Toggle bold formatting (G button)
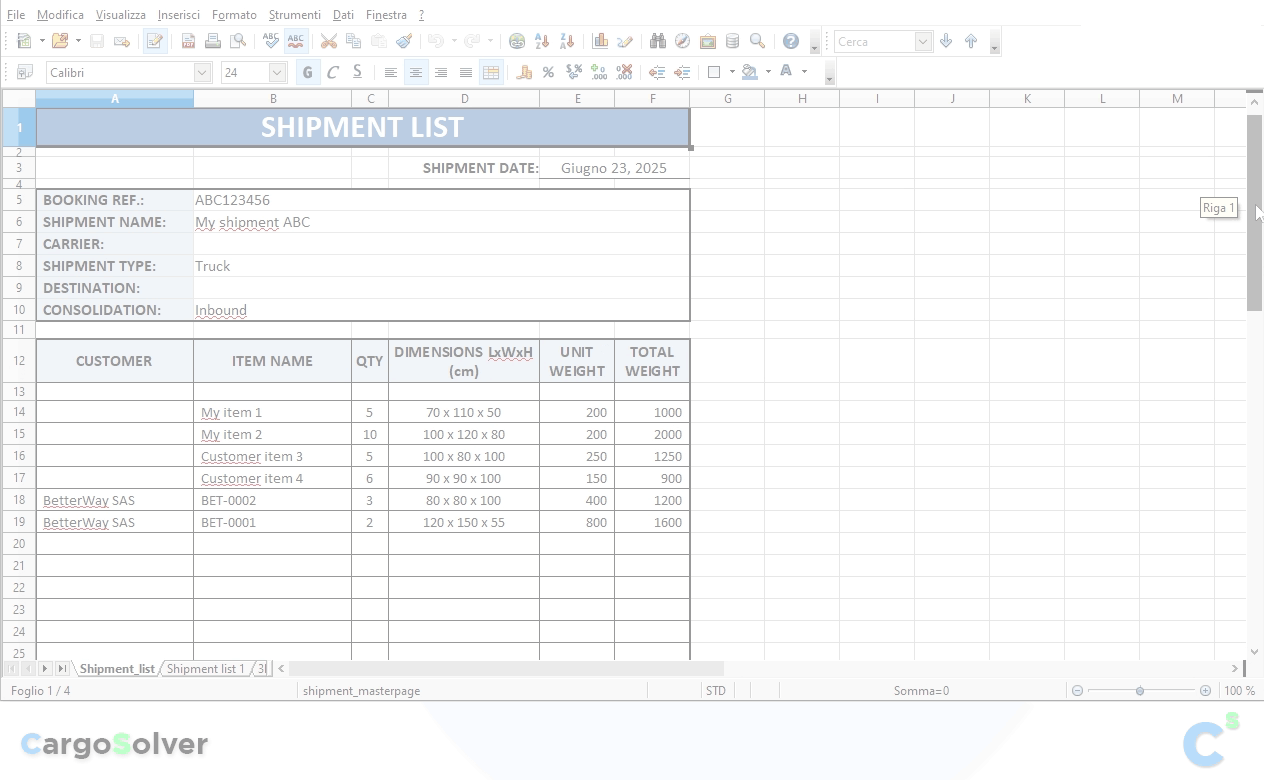The image size is (1264, 780). click(x=308, y=72)
